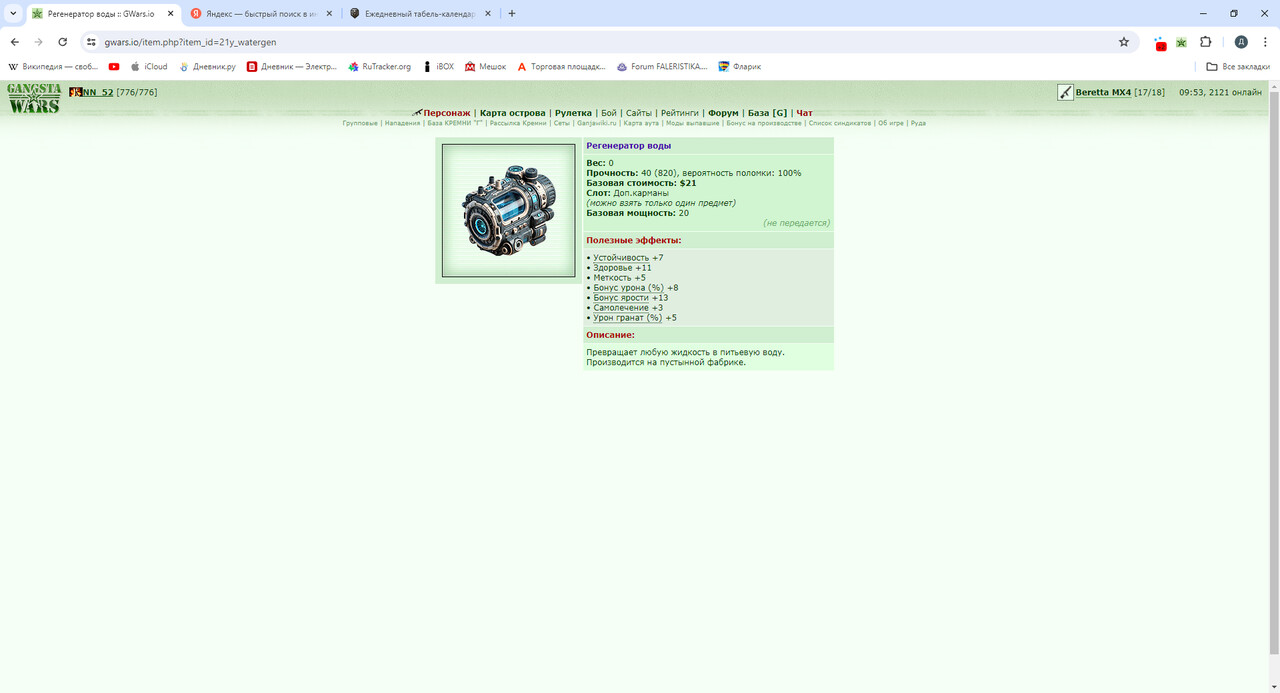Open the Бой menu link
Screen dimensions: 1280x693
pyautogui.click(x=609, y=113)
